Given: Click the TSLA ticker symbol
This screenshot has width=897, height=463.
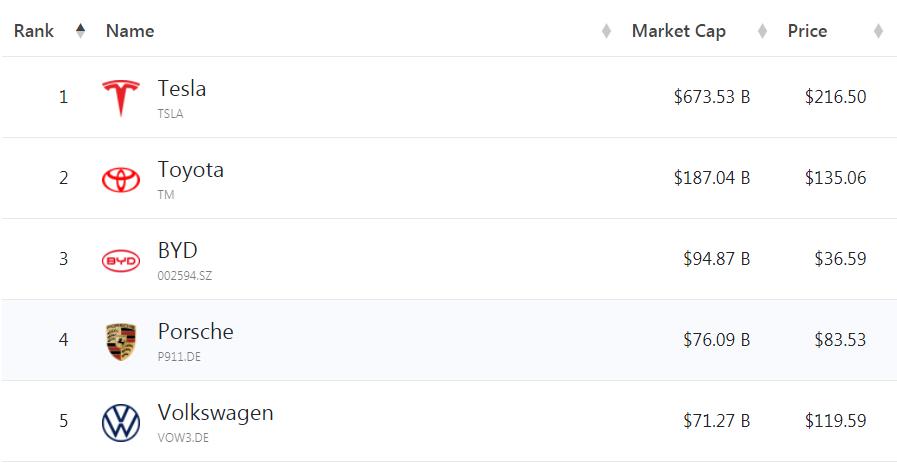Looking at the screenshot, I should pyautogui.click(x=170, y=114).
